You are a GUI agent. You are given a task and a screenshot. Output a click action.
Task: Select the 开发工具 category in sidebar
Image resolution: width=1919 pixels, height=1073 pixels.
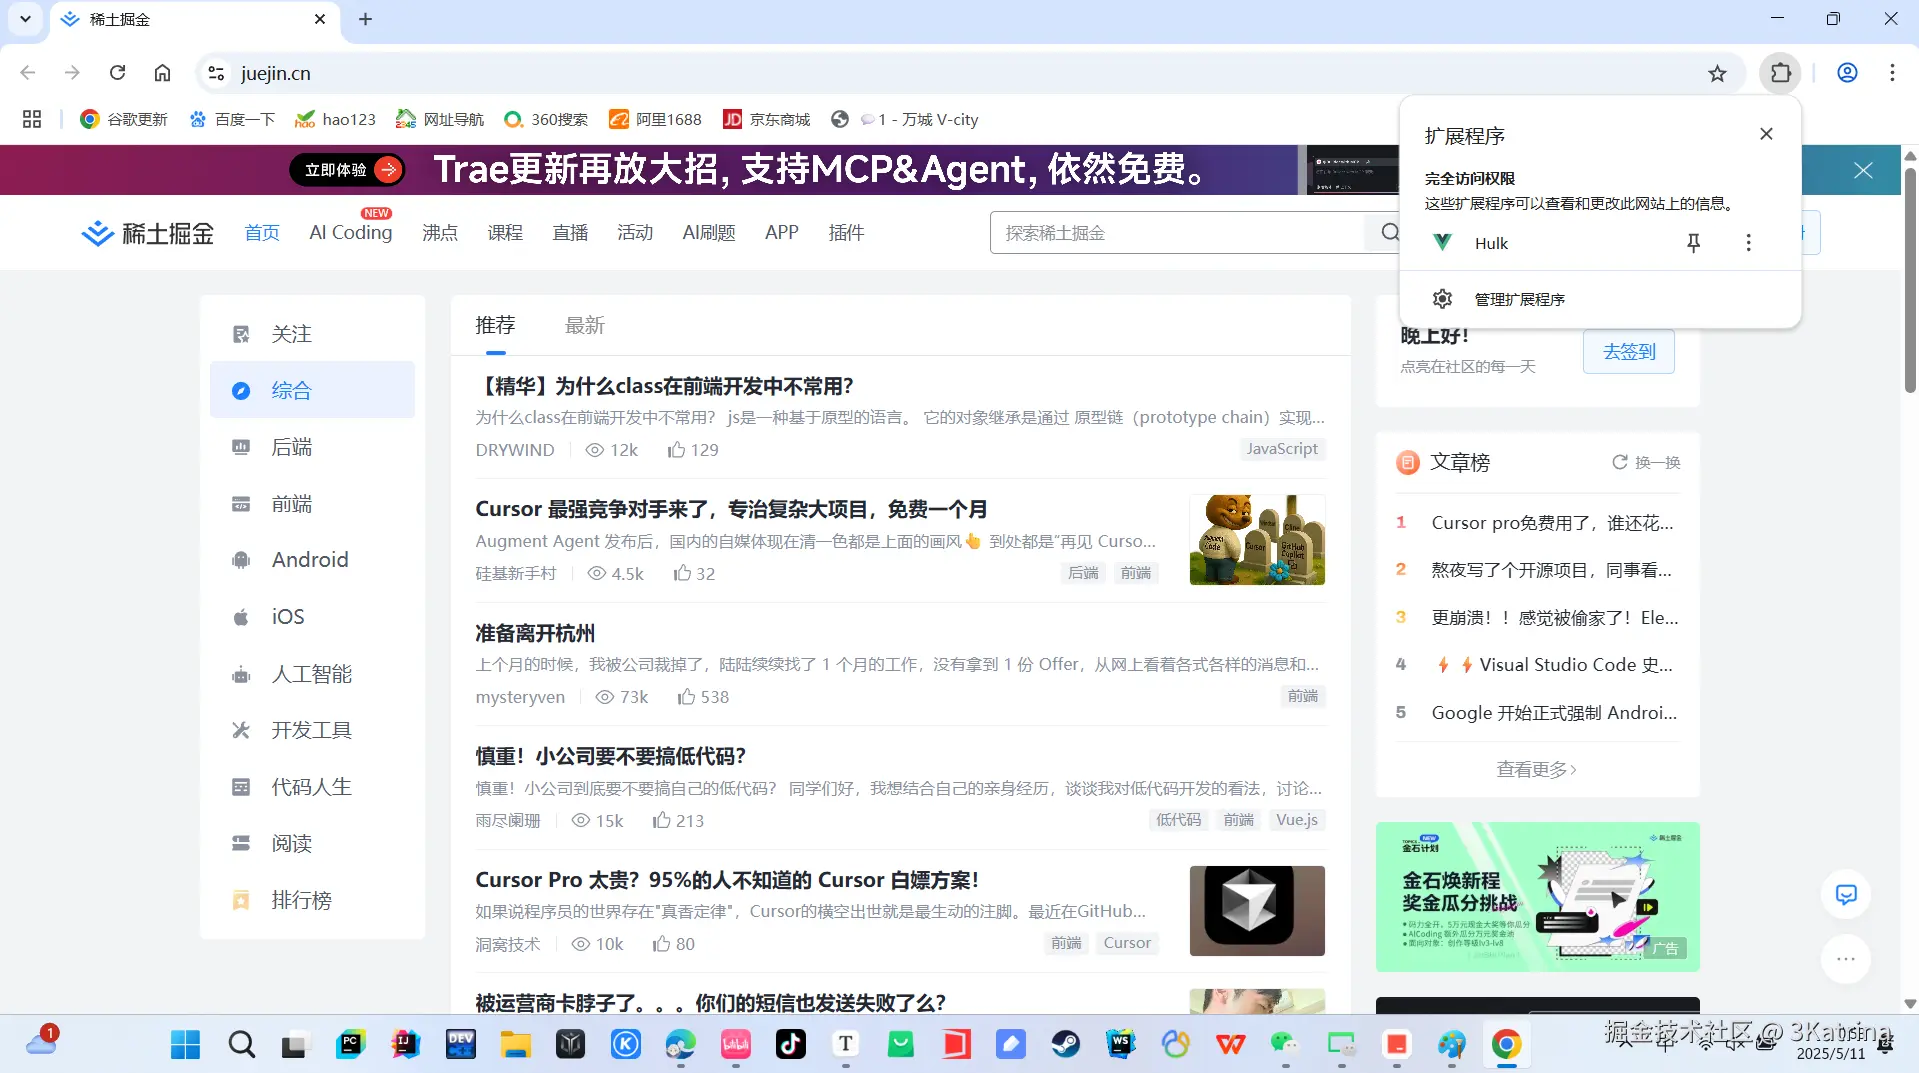click(312, 730)
